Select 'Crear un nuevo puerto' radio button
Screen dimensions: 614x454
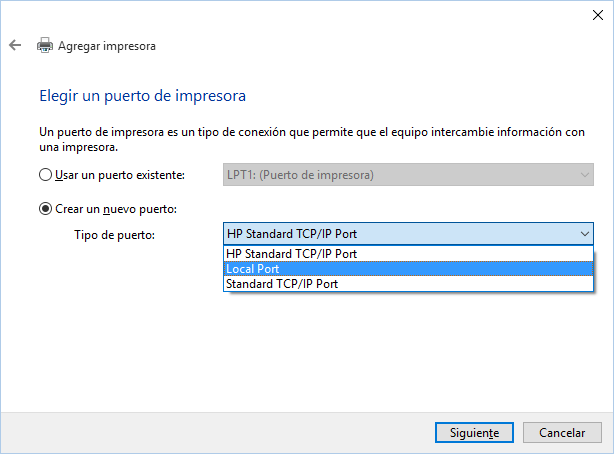tap(45, 209)
